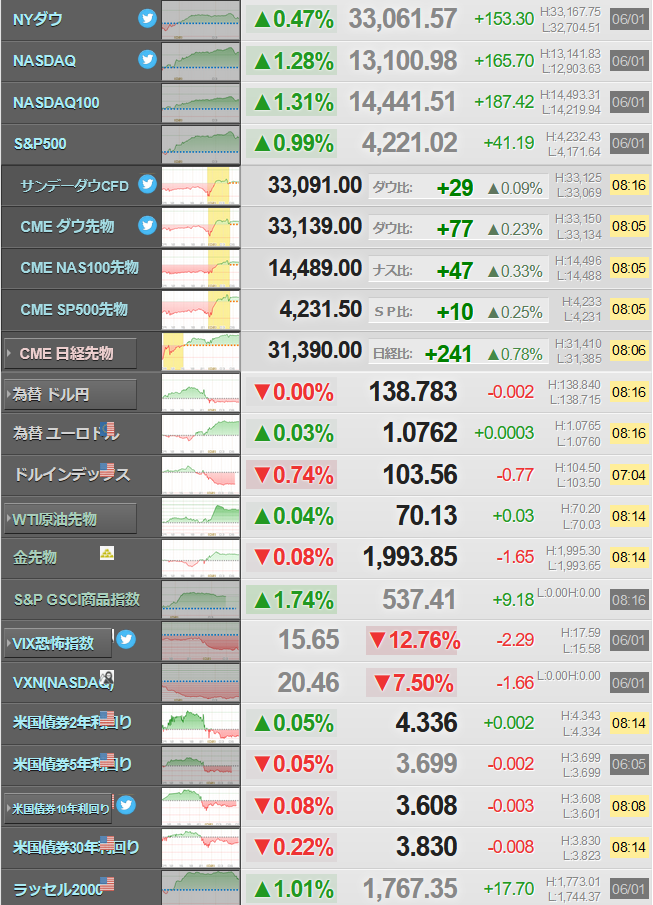Open the CME 日経先物 mini chart thumbnail
The width and height of the screenshot is (653, 905).
click(200, 351)
